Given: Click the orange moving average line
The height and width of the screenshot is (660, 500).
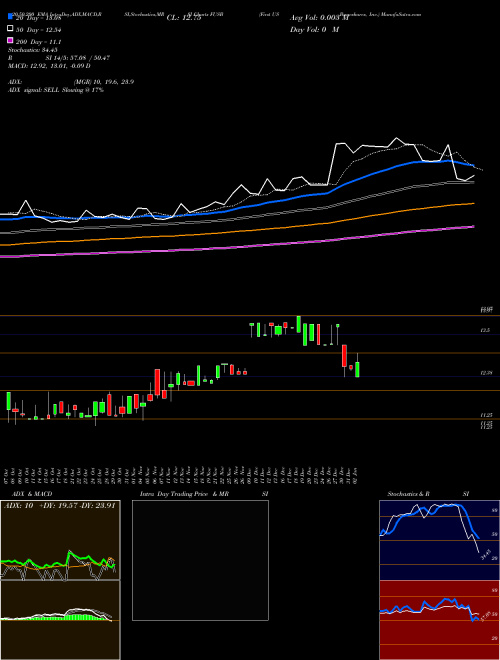Looking at the screenshot, I should (x=236, y=232).
